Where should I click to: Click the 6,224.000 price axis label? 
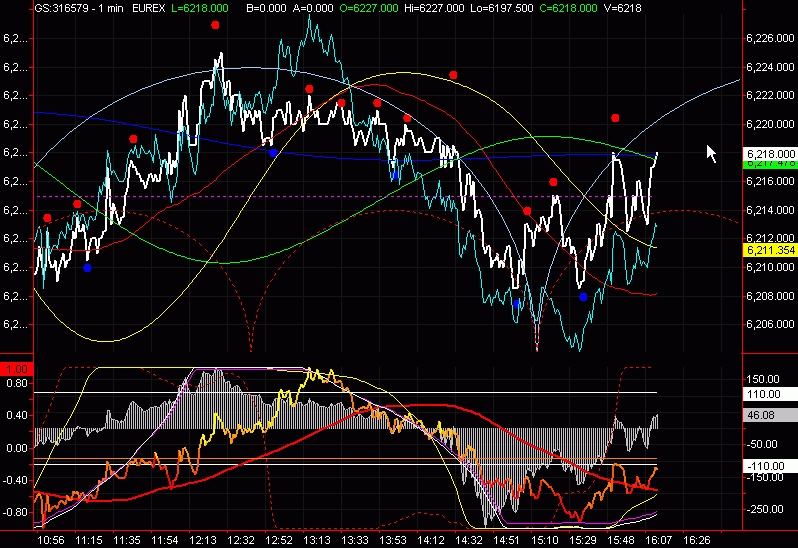click(770, 67)
